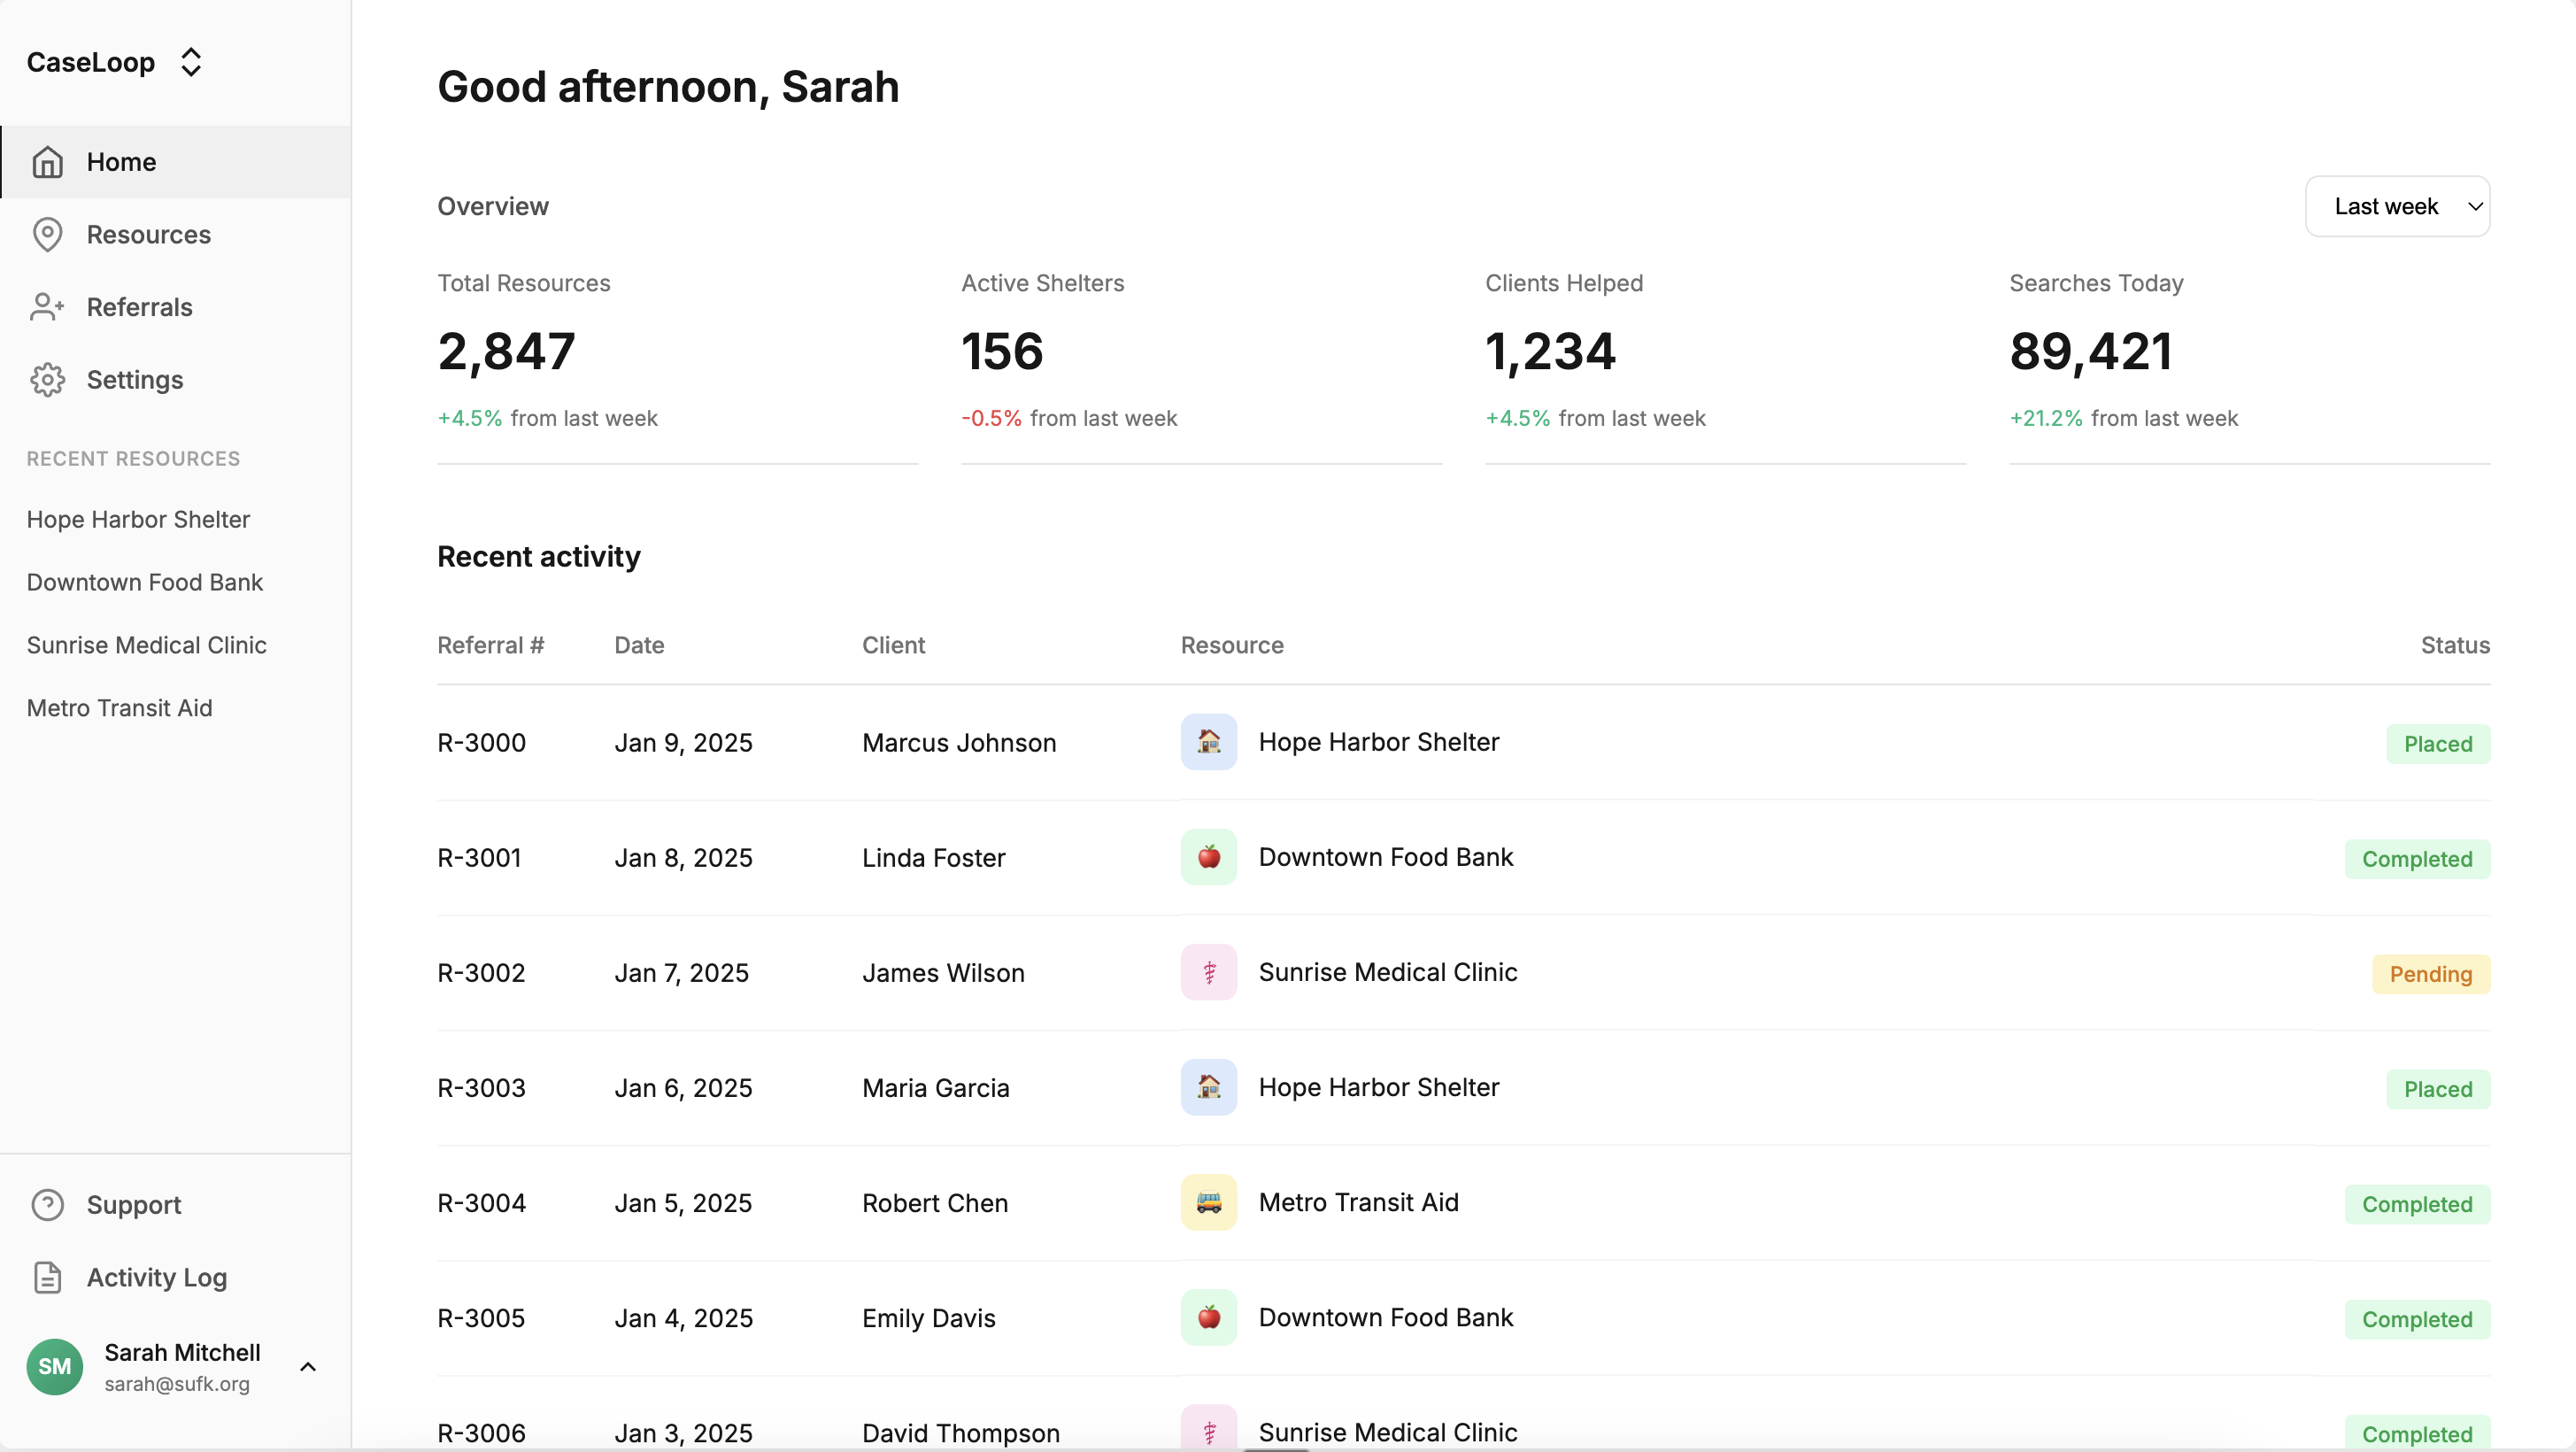The width and height of the screenshot is (2576, 1452).
Task: Click the Support question-mark icon
Action: pyautogui.click(x=48, y=1205)
